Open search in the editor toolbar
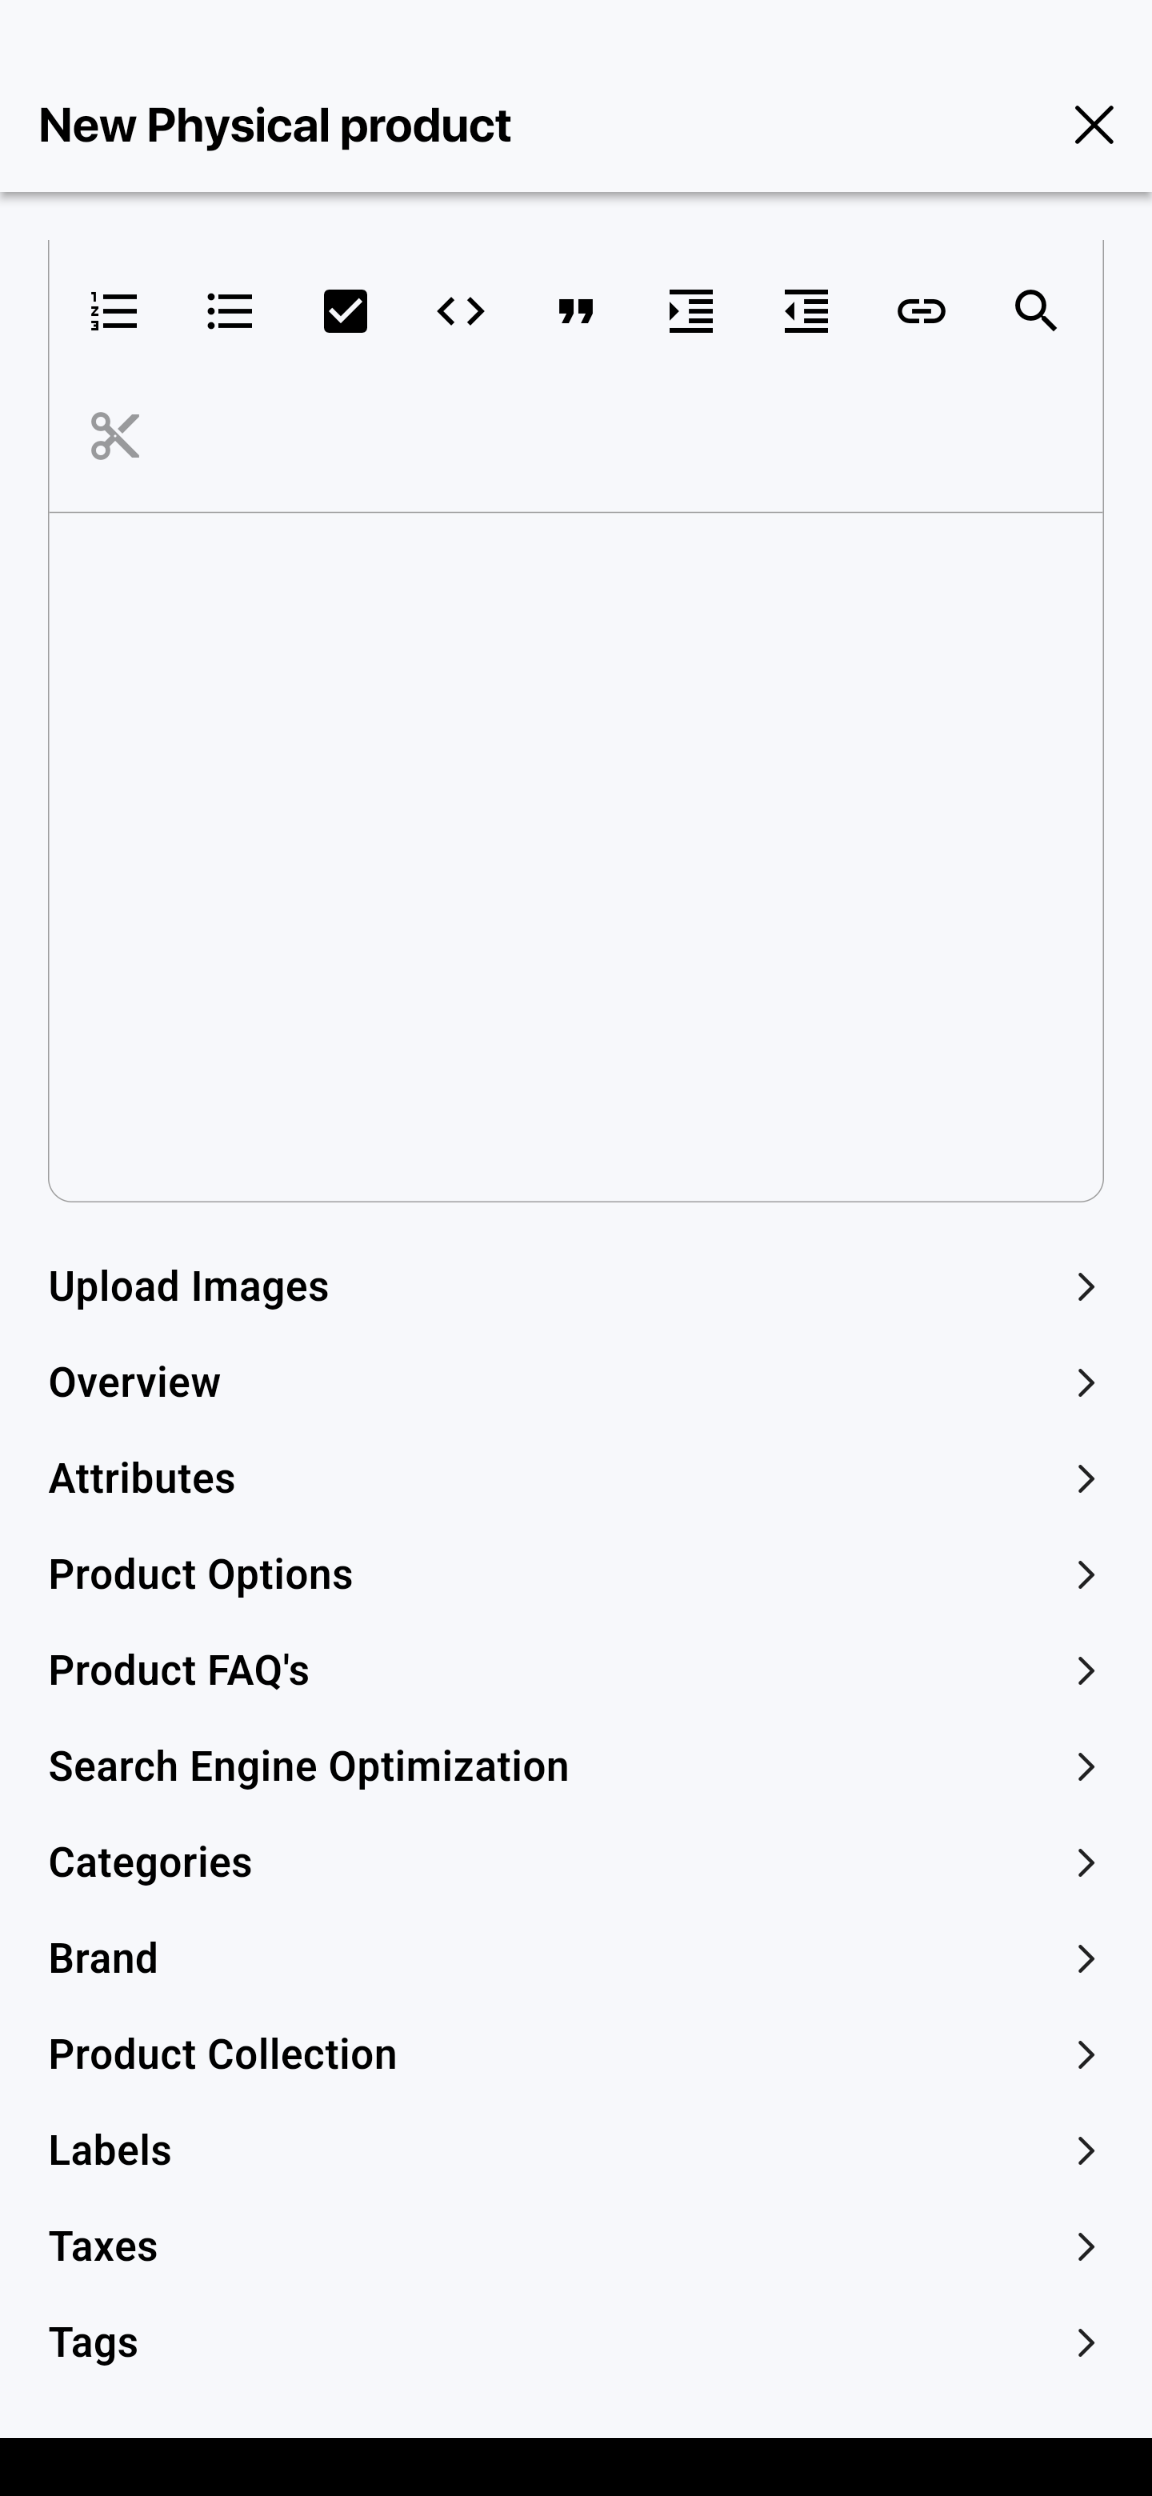The height and width of the screenshot is (2496, 1152). pos(1036,311)
